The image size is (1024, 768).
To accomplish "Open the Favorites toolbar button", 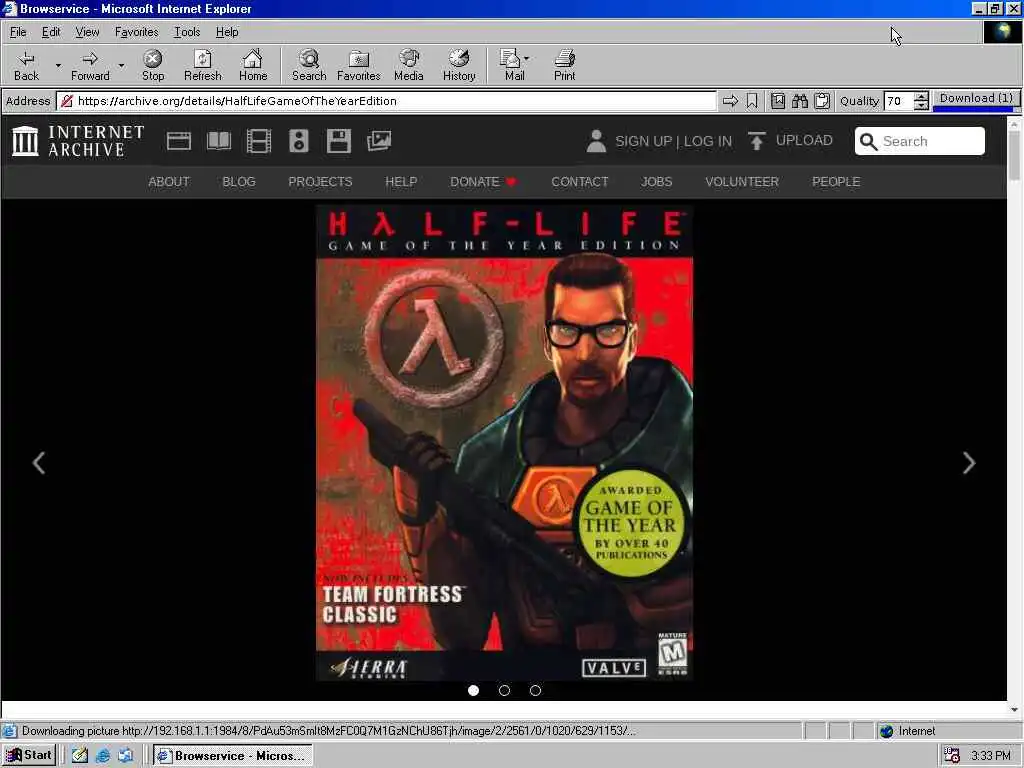I will (x=359, y=65).
